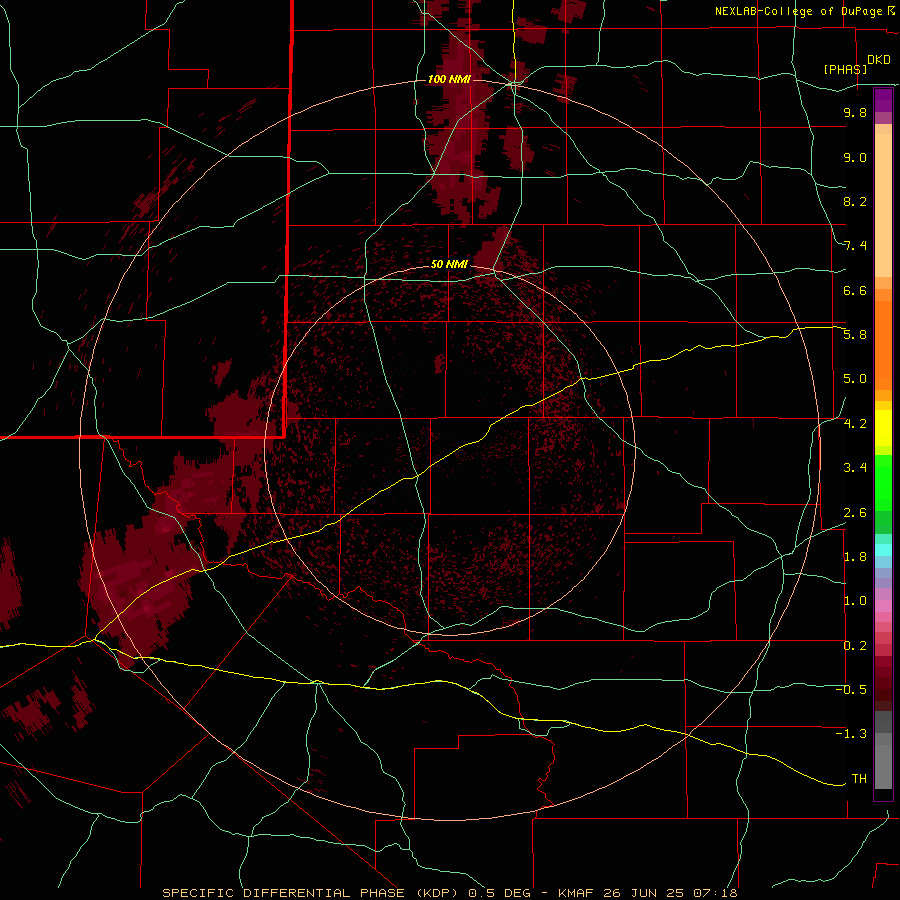
Task: Pick the dark orange segment of color bar
Action: point(883,345)
